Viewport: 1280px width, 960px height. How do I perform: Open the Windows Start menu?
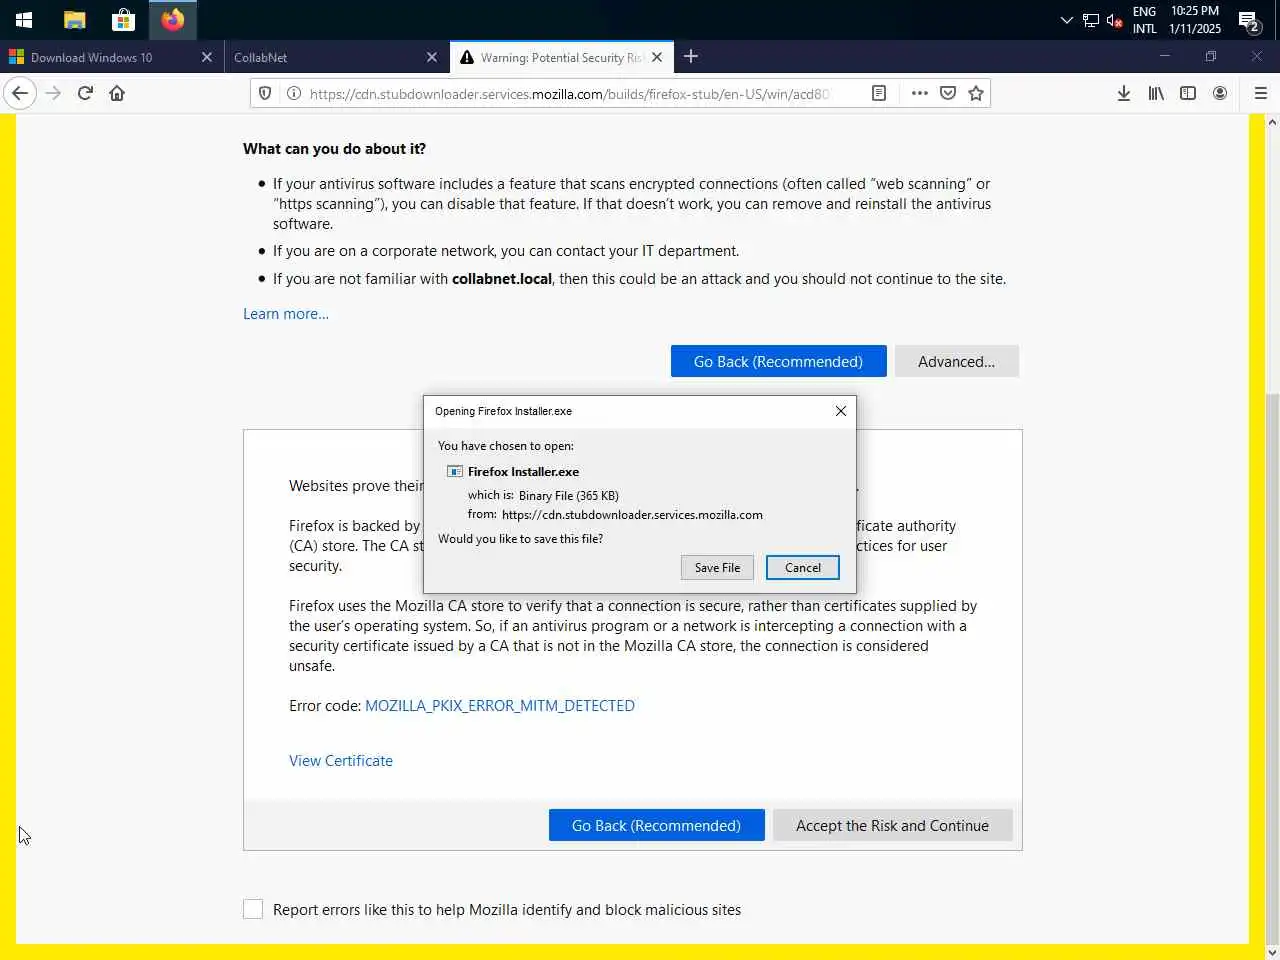[x=24, y=19]
